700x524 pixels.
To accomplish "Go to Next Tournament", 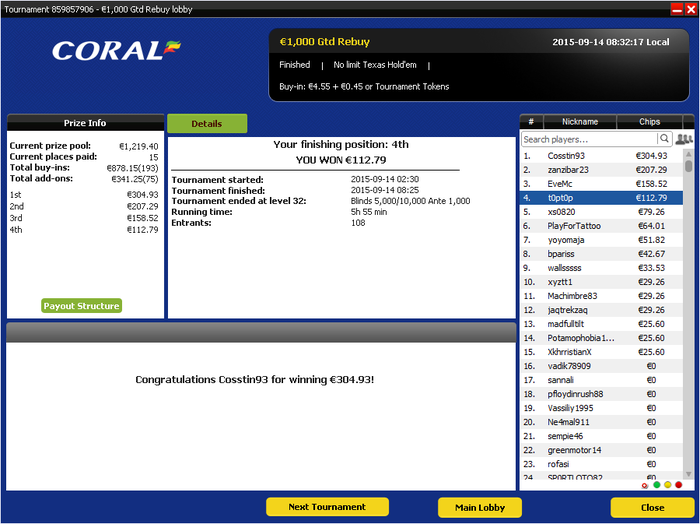I will [x=327, y=507].
